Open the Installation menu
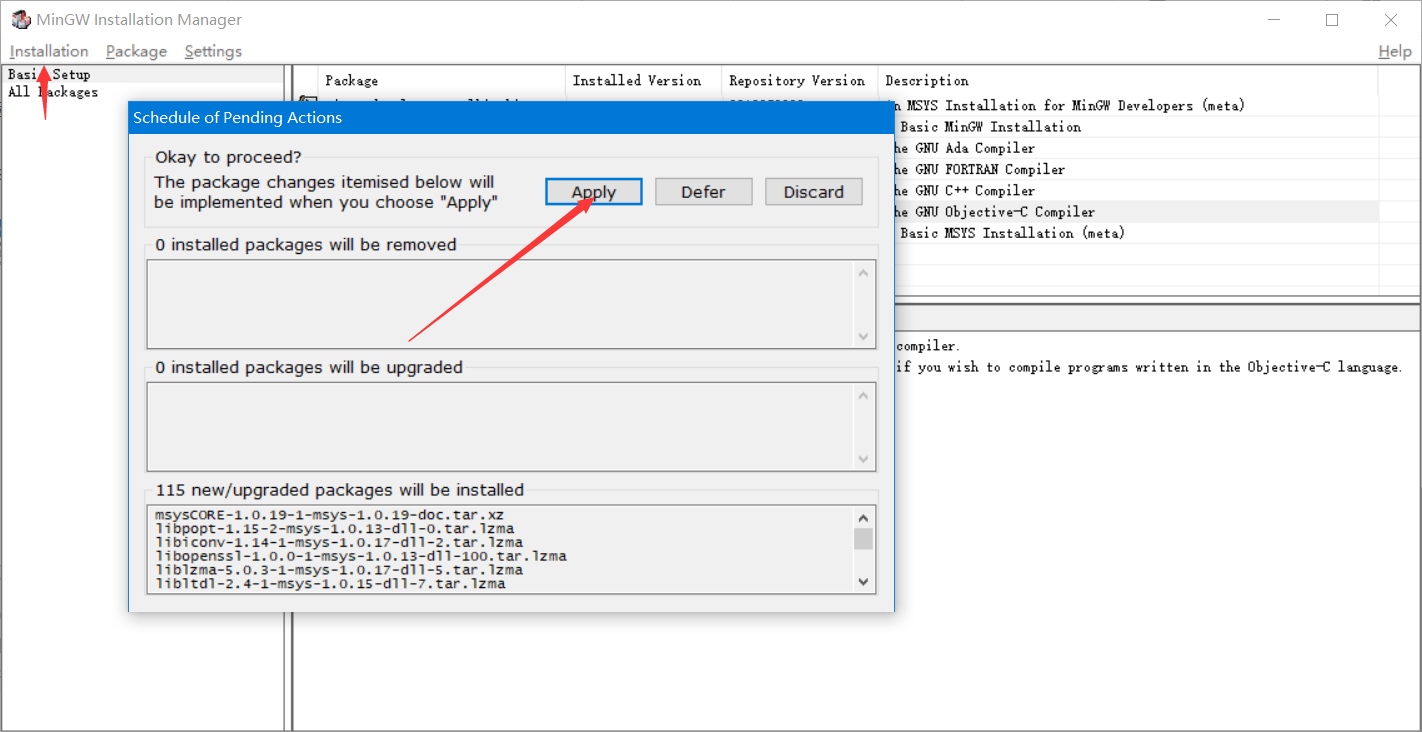The image size is (1422, 732). pyautogui.click(x=49, y=51)
